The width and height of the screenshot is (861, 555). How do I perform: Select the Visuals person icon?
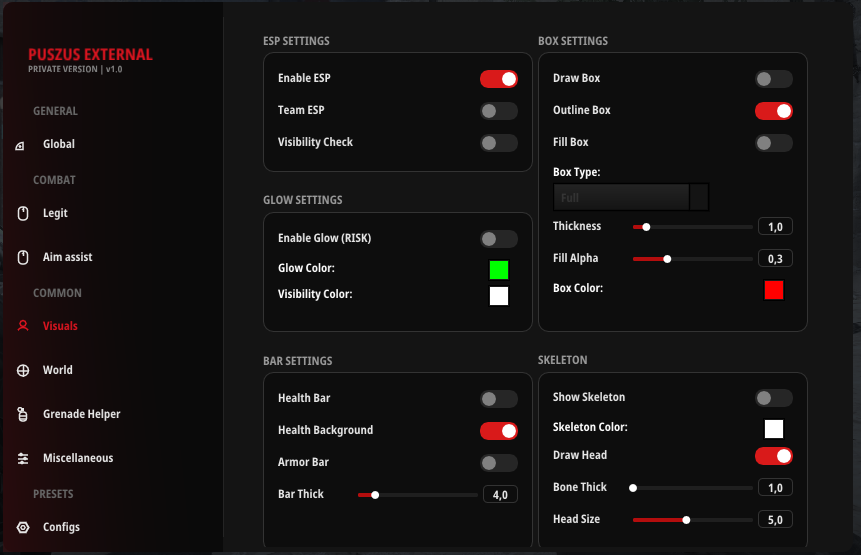[23, 326]
